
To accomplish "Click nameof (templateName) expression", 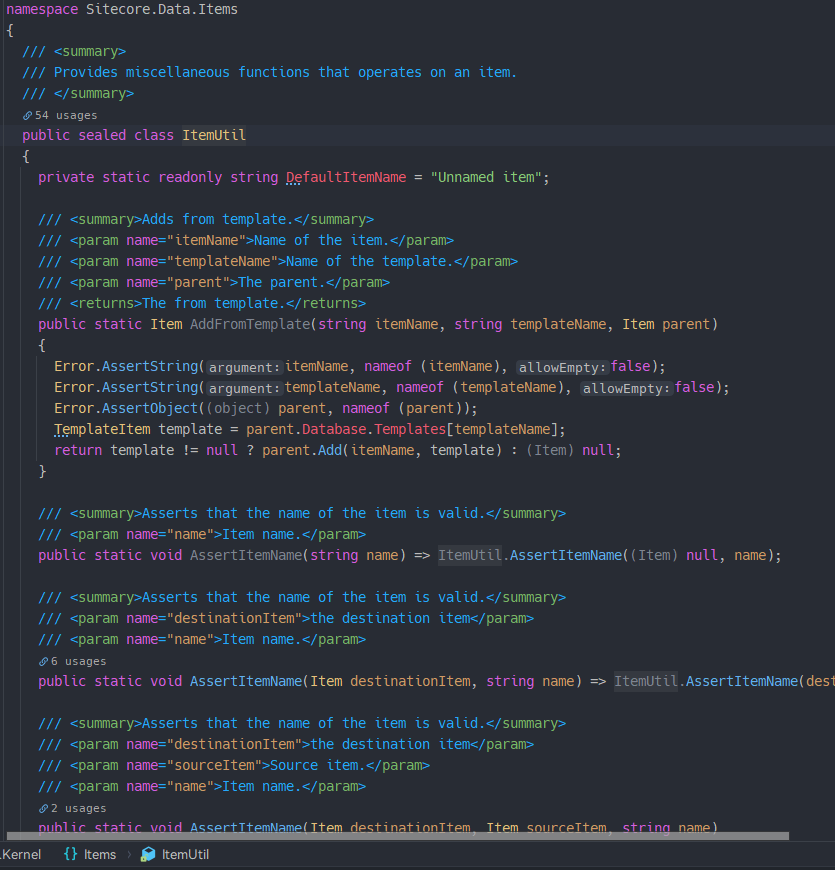I will point(480,388).
